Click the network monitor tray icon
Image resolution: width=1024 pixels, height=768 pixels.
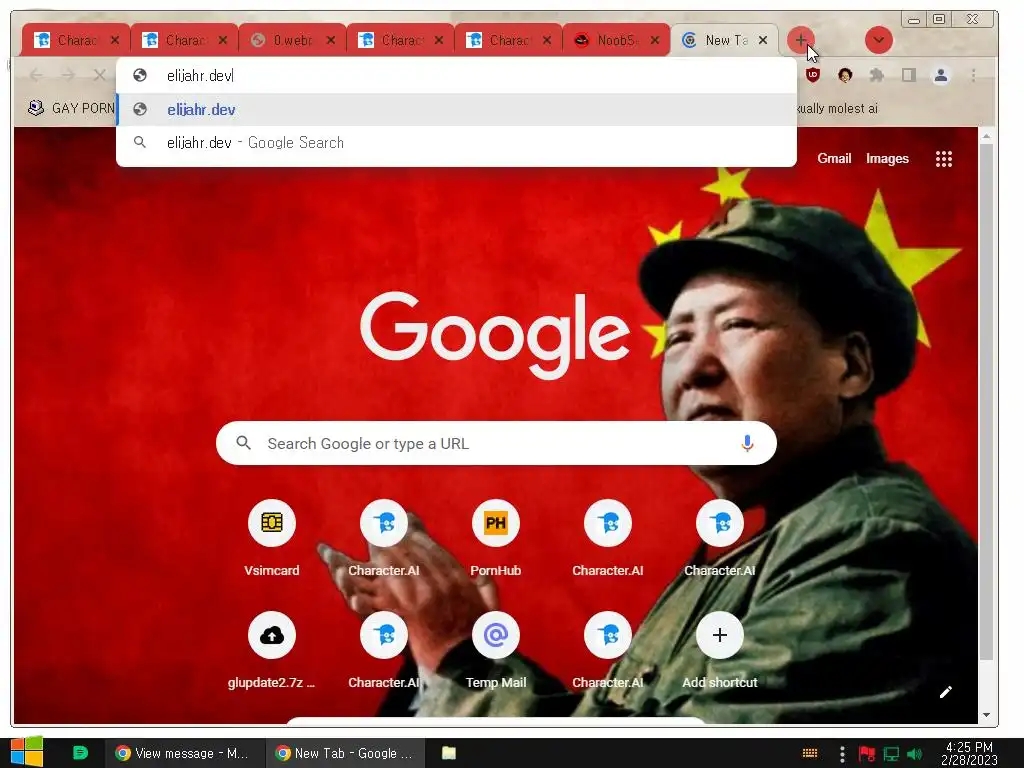[x=891, y=754]
